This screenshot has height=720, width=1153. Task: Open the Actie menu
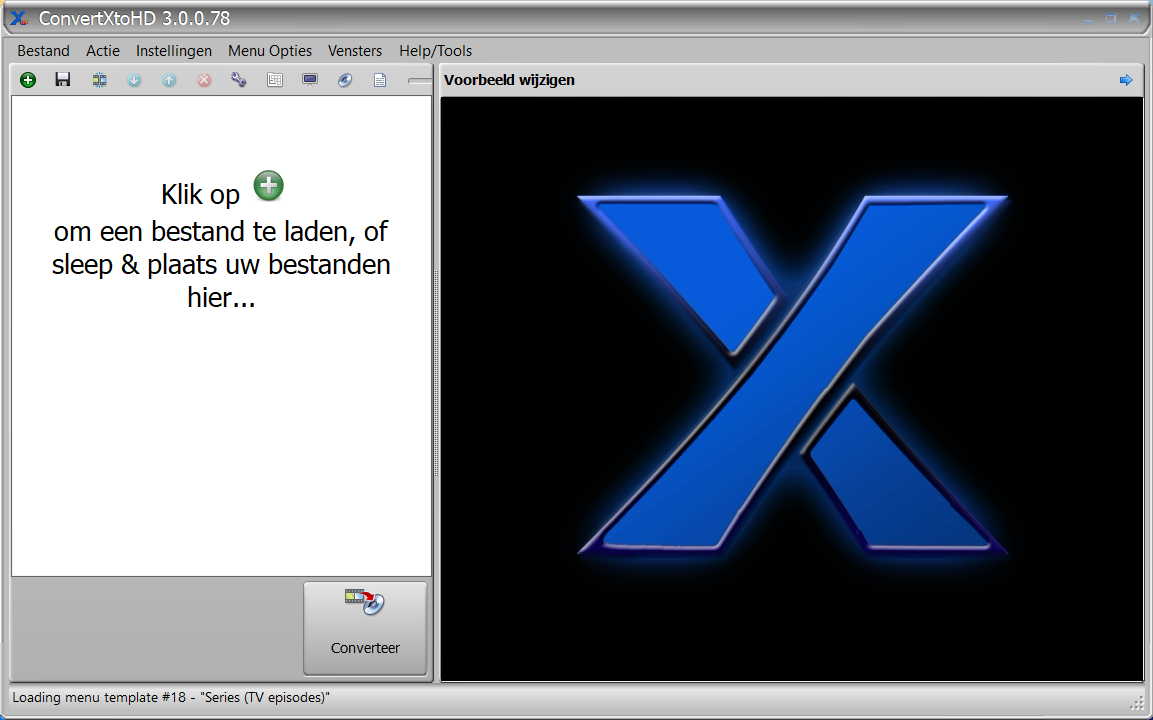coord(103,51)
